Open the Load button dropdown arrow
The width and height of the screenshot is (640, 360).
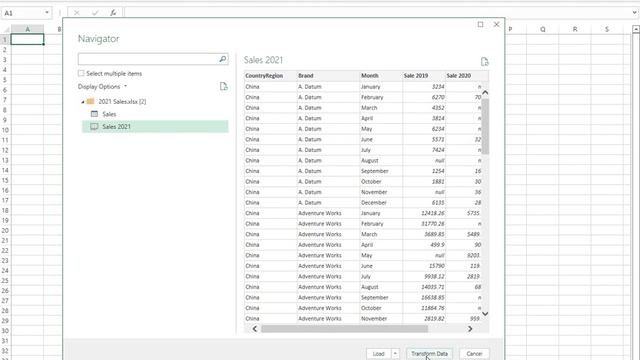point(395,353)
